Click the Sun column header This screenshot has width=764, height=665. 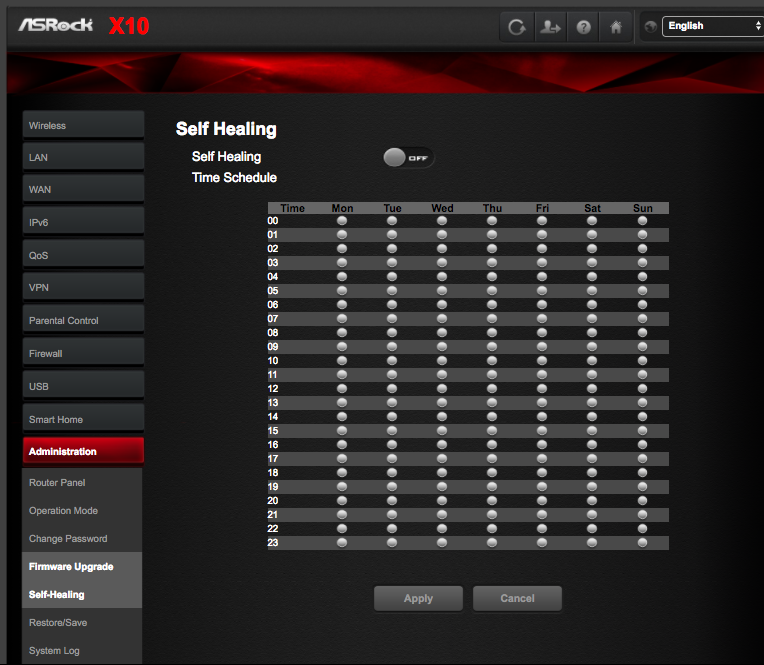(x=643, y=208)
